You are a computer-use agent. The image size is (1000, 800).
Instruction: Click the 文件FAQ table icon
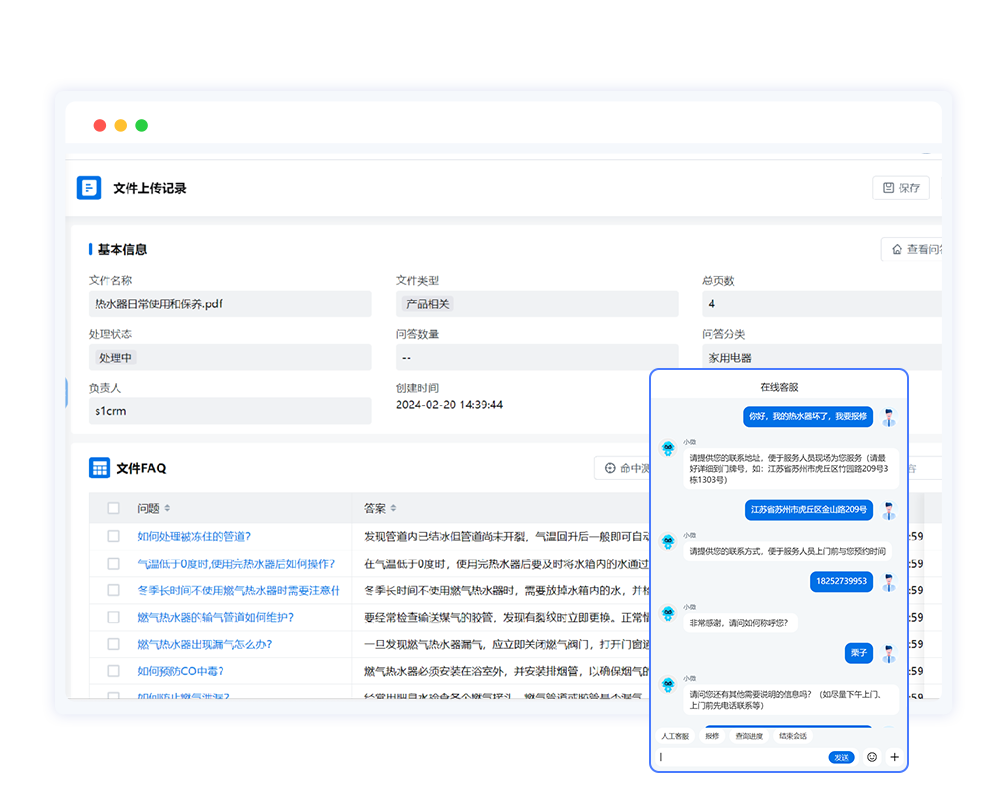coord(99,468)
